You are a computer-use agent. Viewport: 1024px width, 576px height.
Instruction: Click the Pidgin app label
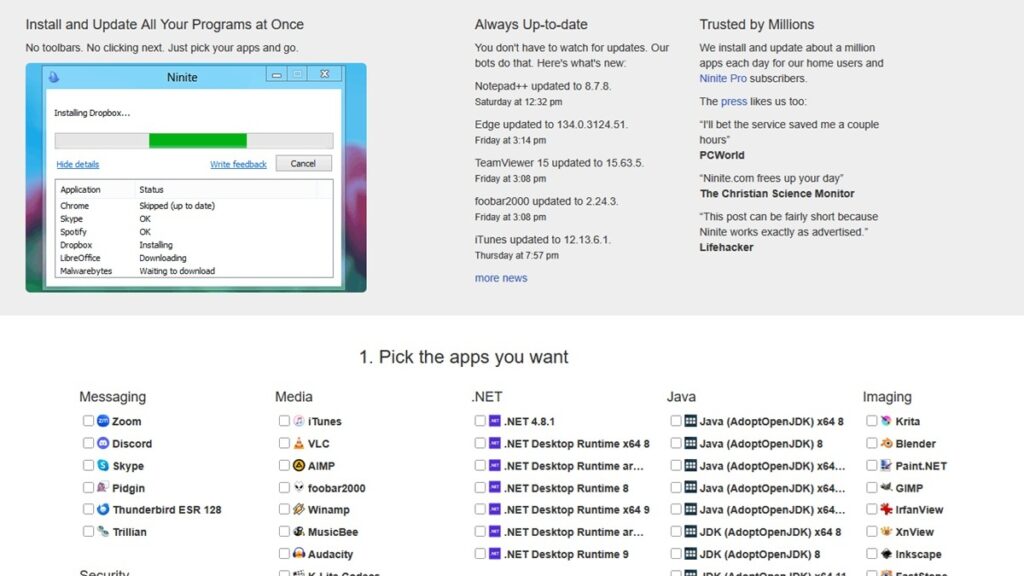coord(129,488)
